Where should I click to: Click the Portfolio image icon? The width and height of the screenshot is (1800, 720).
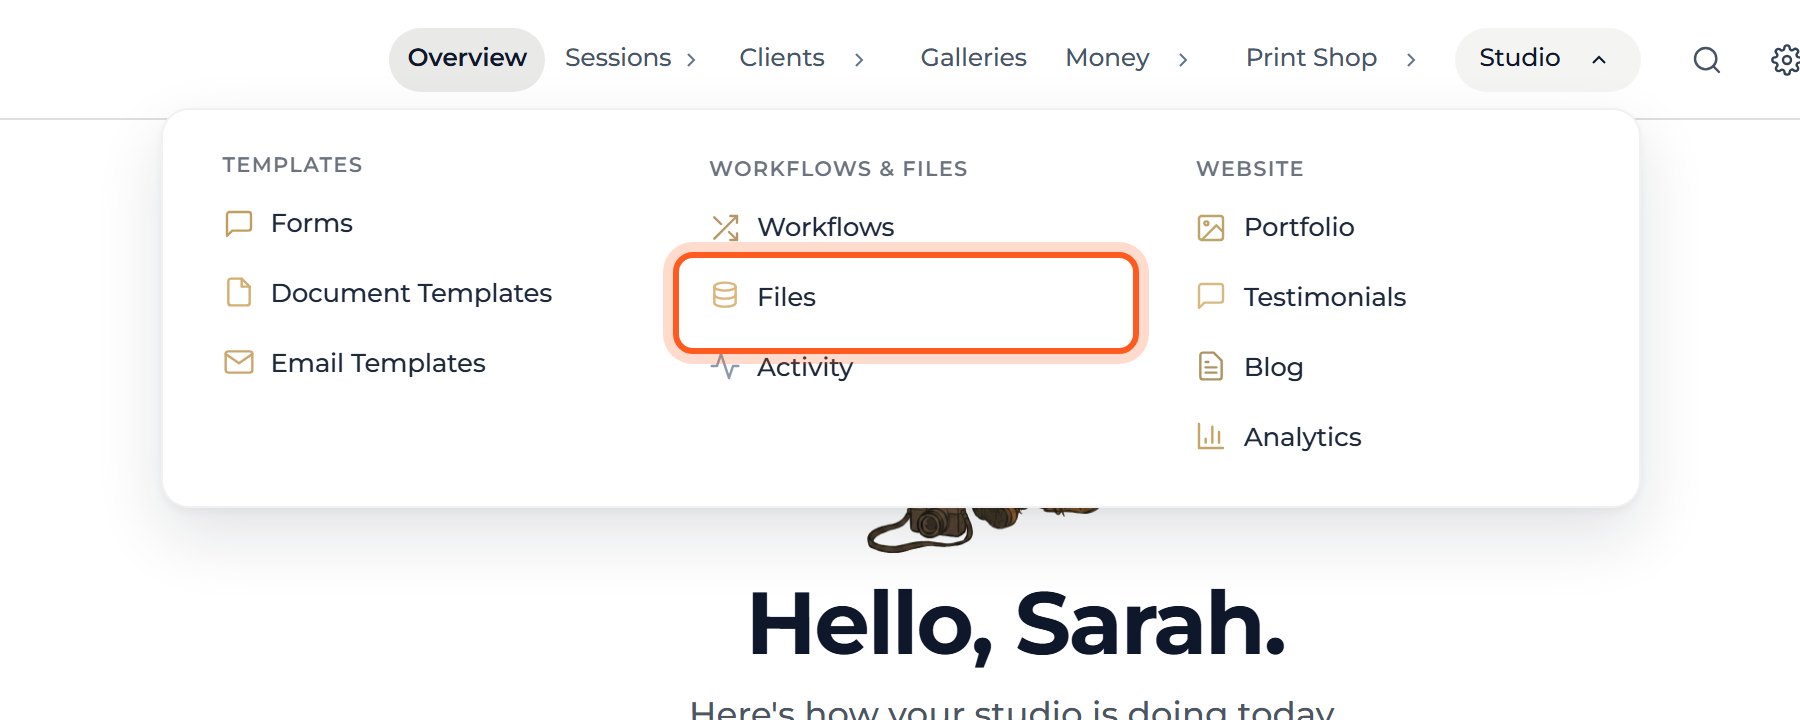(x=1211, y=228)
